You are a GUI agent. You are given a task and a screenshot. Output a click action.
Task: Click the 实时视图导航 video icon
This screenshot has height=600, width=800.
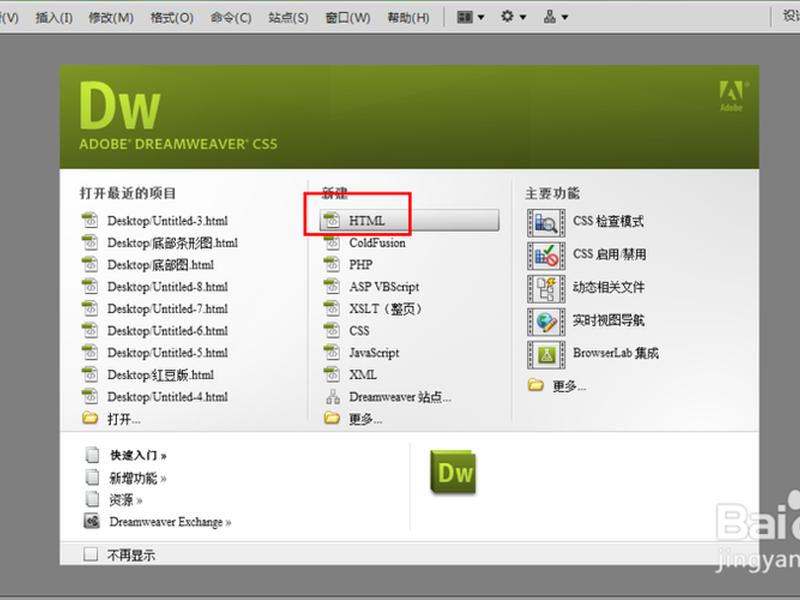pyautogui.click(x=546, y=322)
